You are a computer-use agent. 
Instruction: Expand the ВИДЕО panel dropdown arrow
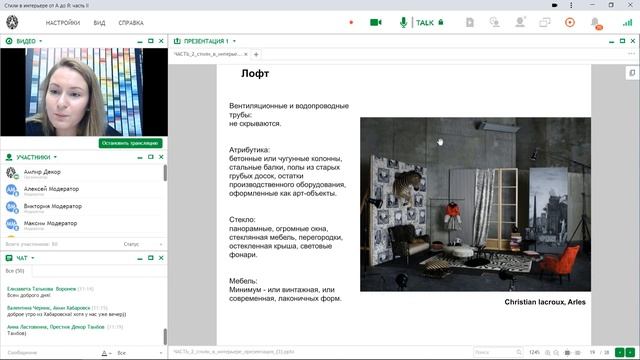[40, 41]
